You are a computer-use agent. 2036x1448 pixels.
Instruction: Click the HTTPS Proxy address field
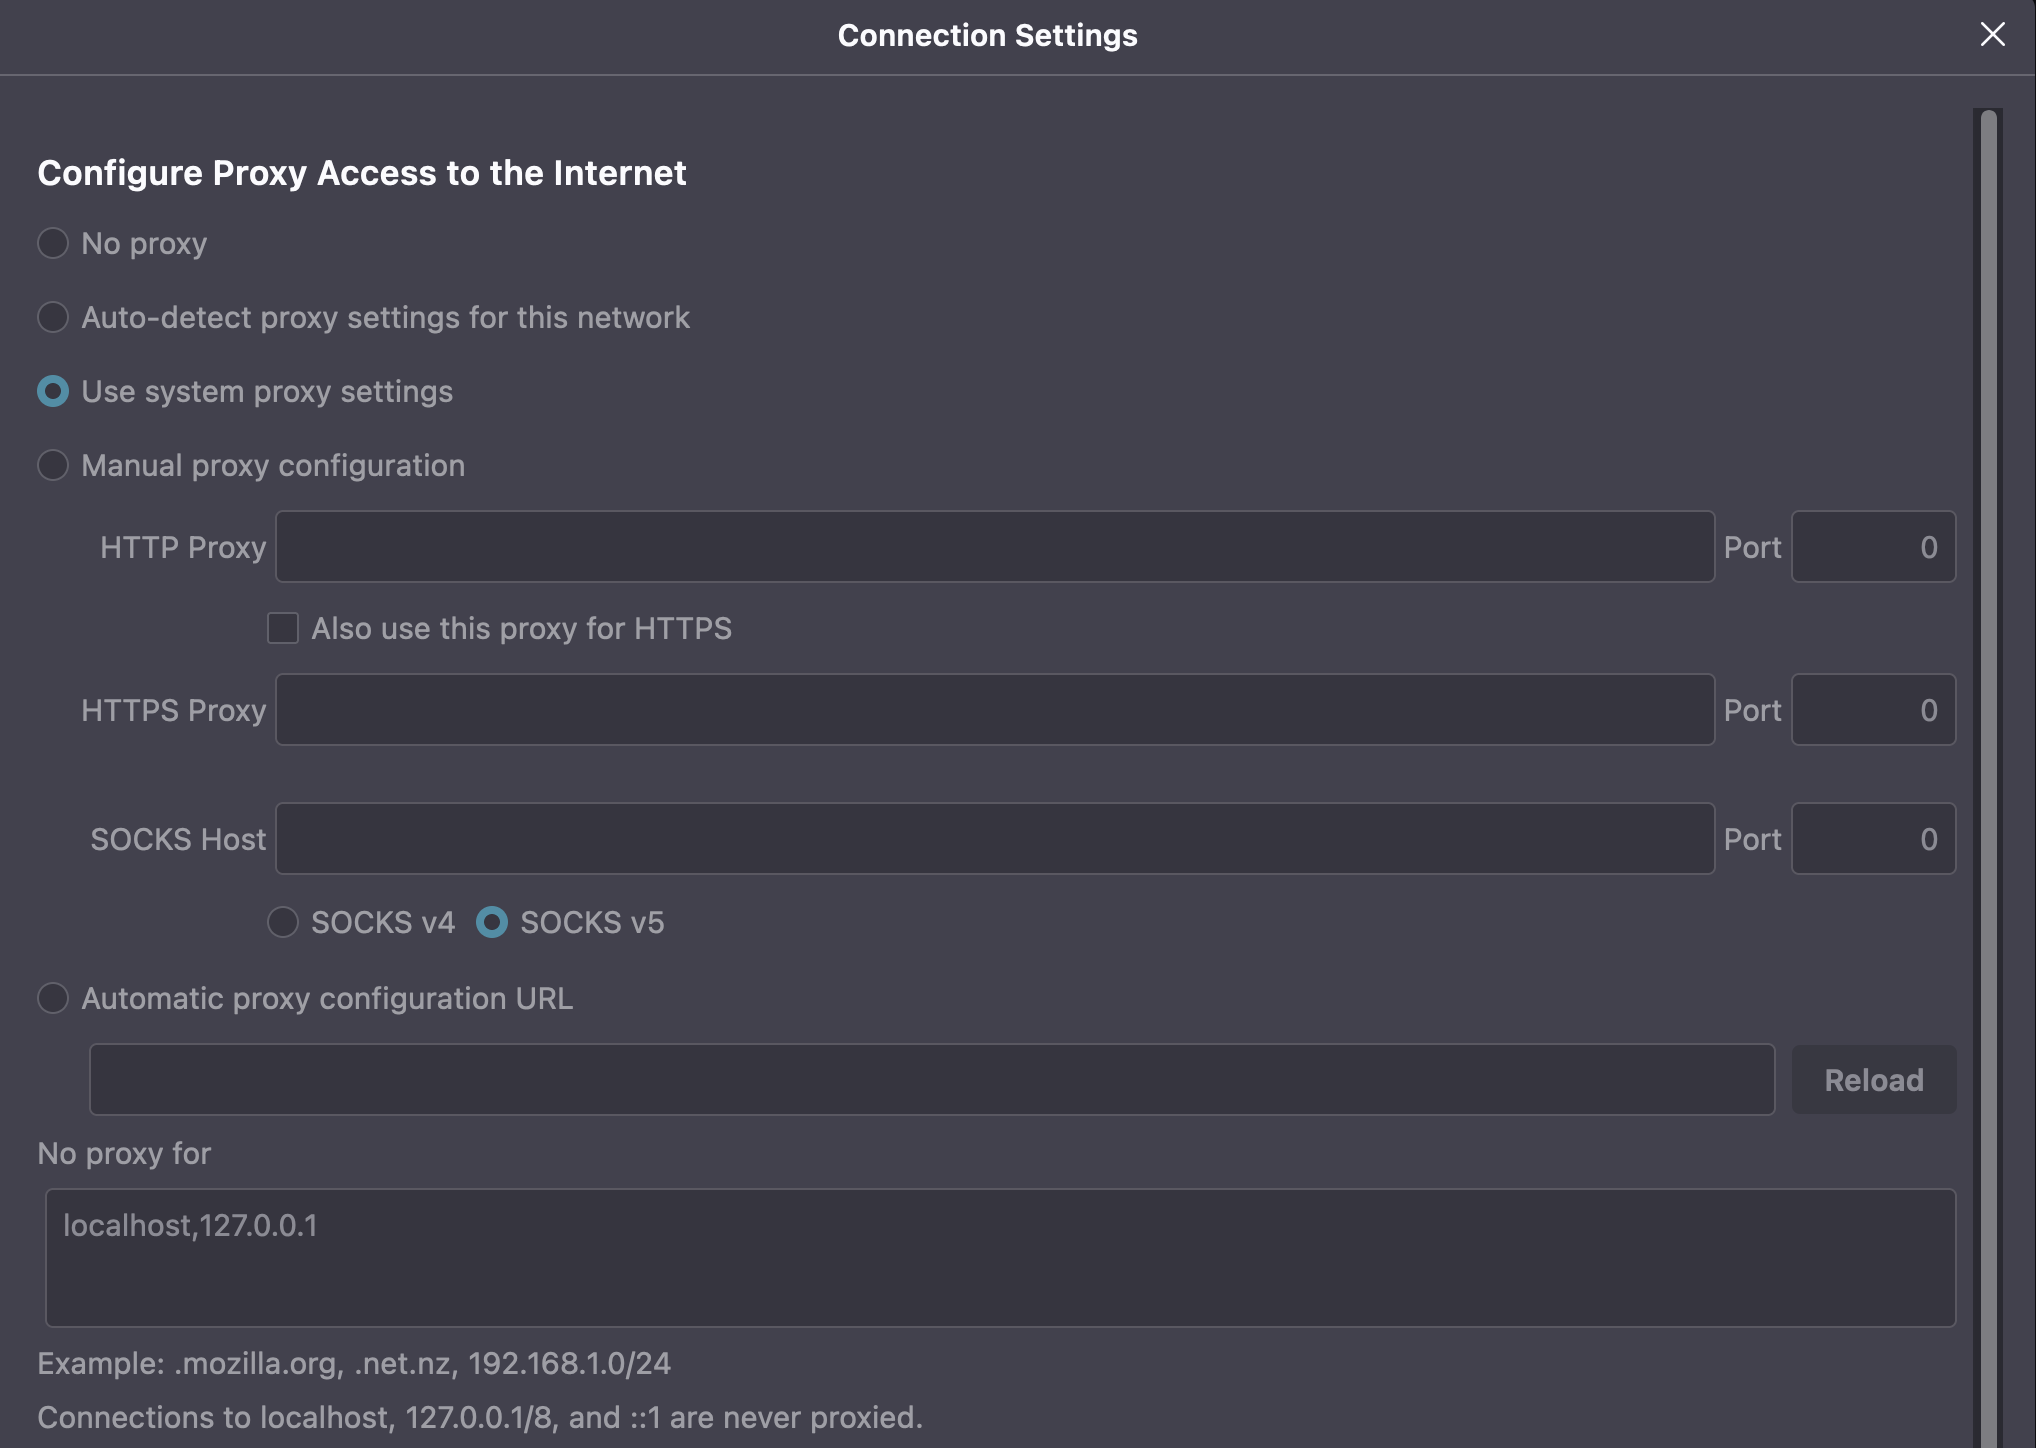994,710
